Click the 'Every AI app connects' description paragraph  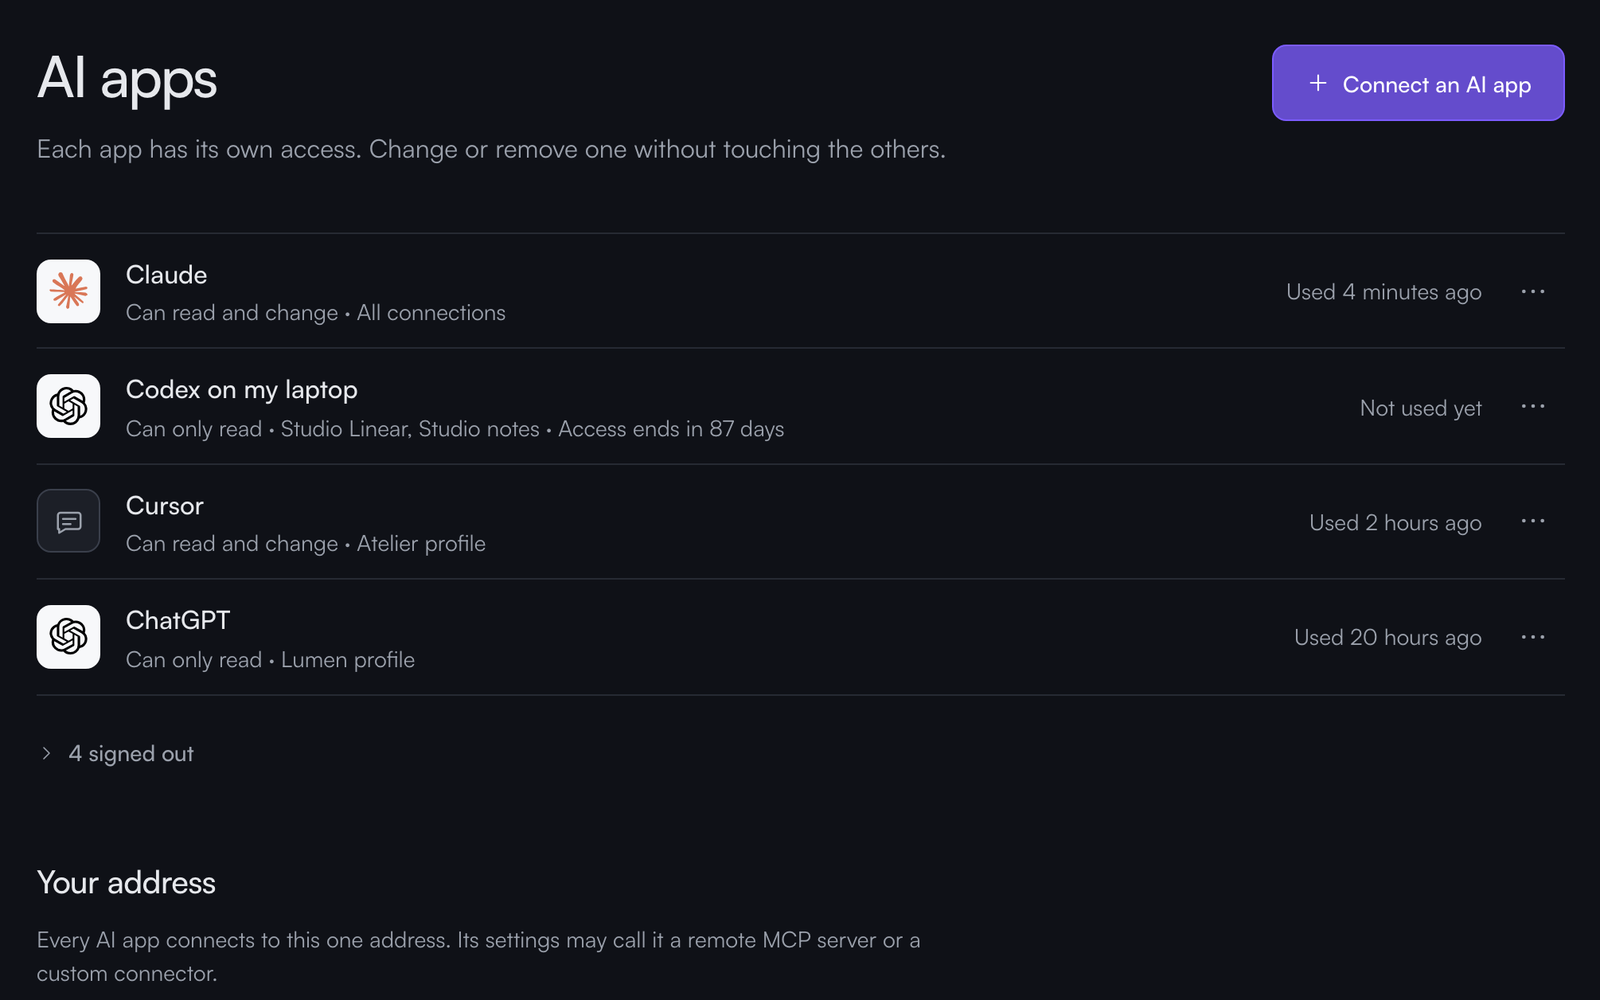[x=479, y=956]
